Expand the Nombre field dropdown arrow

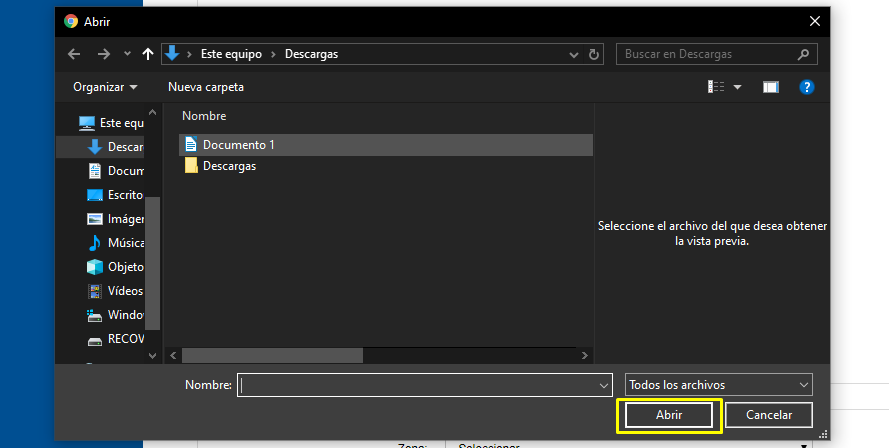pyautogui.click(x=603, y=385)
